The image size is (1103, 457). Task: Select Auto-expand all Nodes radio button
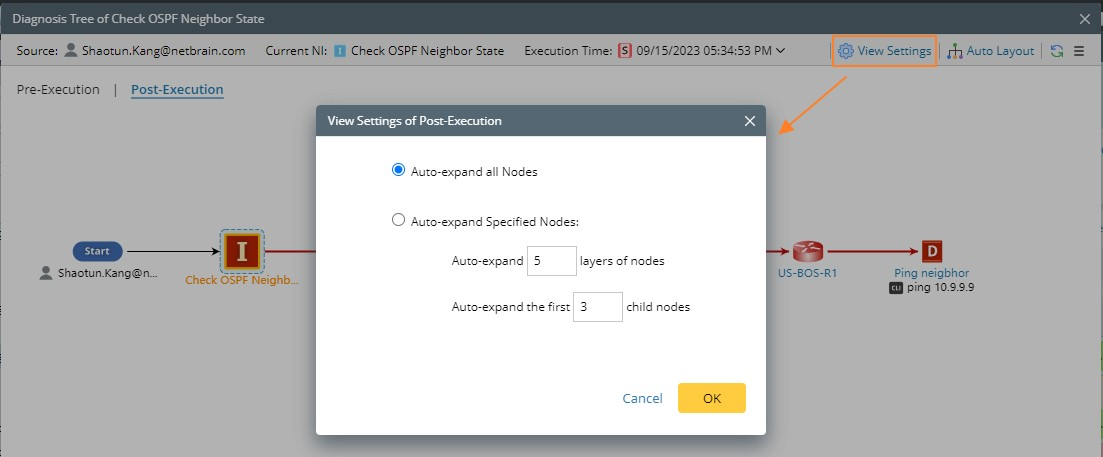398,171
